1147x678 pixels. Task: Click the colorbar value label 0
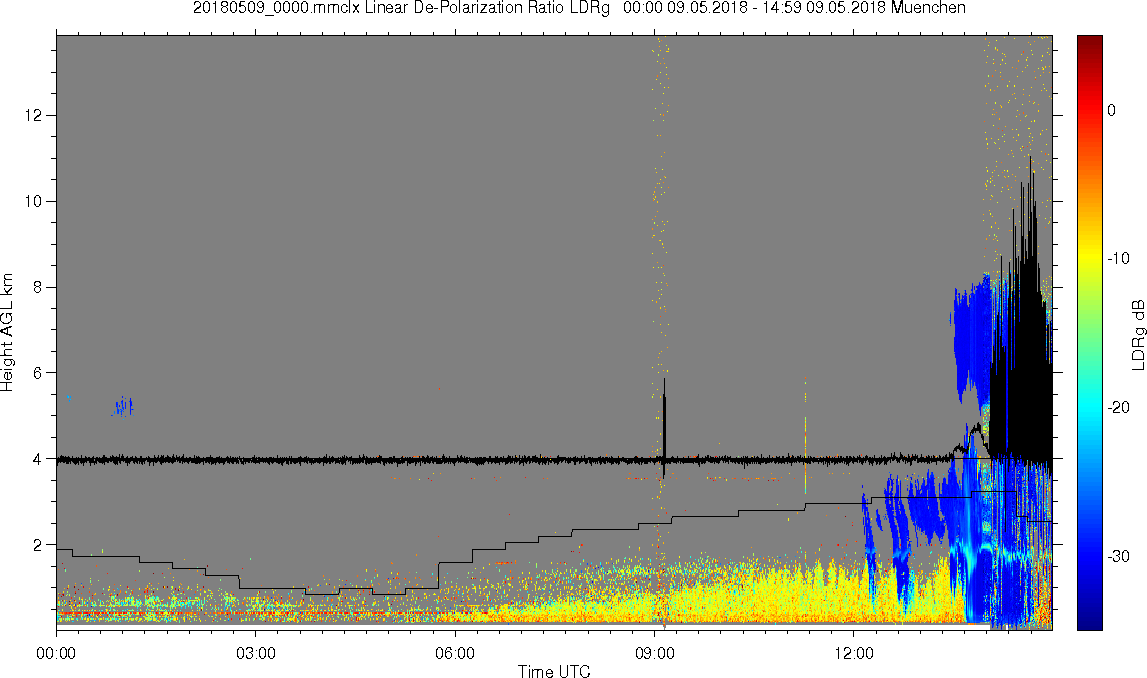pos(1112,110)
